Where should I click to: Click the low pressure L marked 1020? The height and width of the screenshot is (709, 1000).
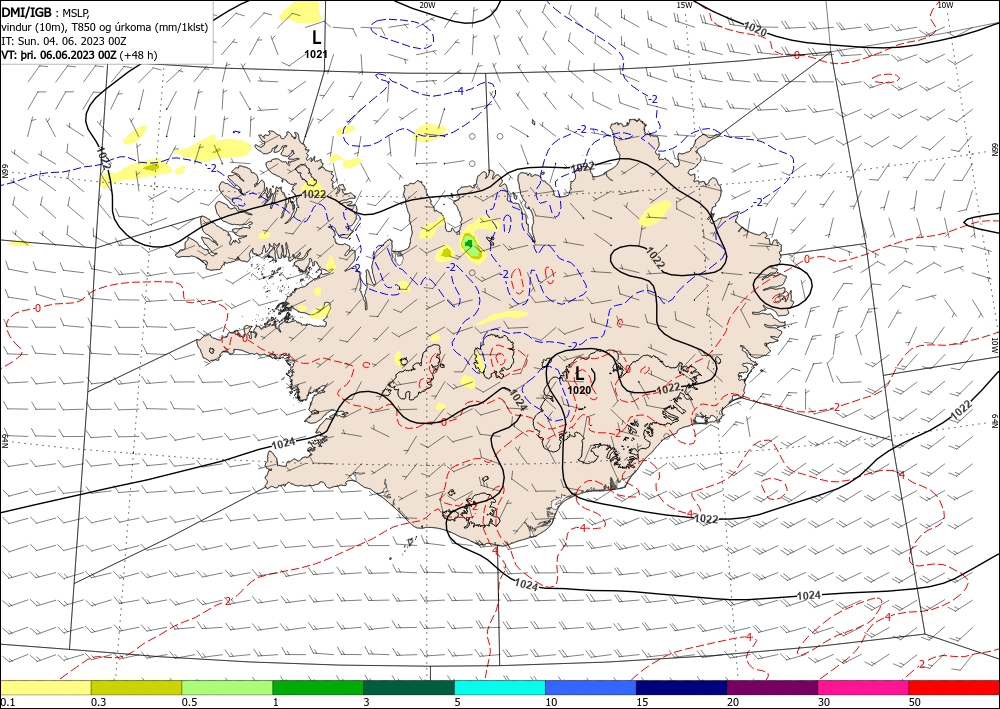pyautogui.click(x=579, y=372)
